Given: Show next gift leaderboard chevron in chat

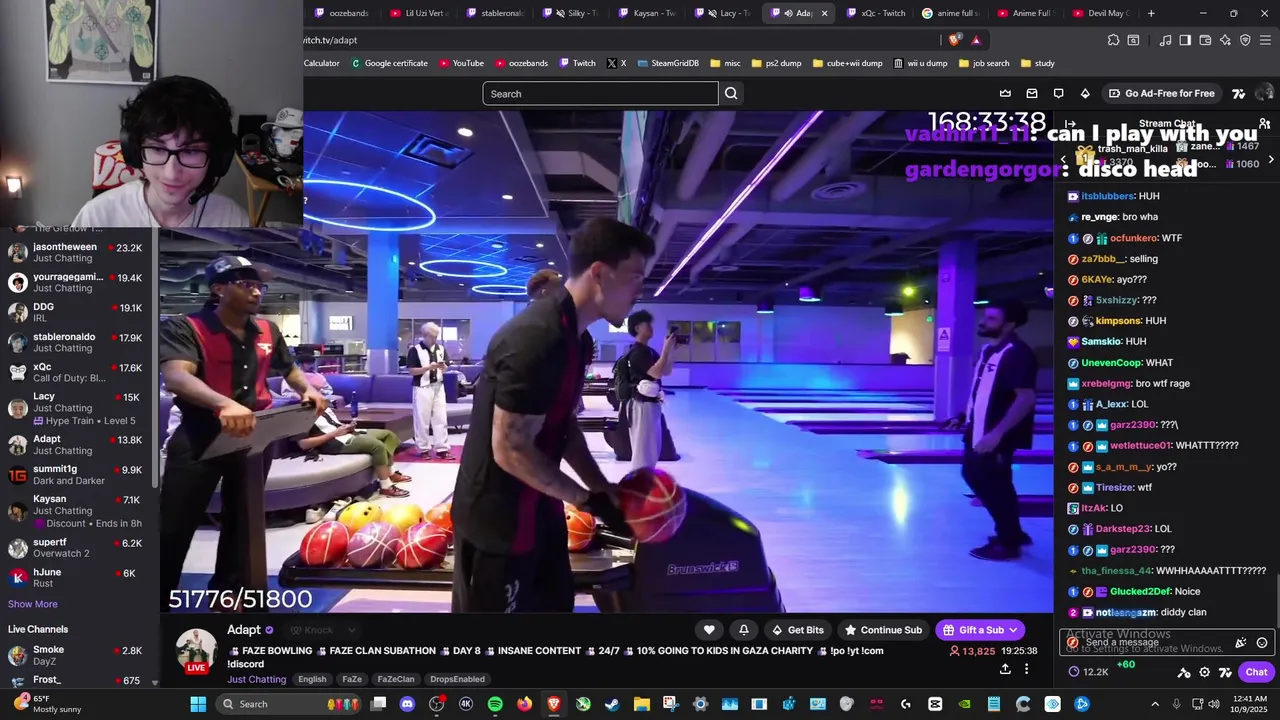Looking at the screenshot, I should (1271, 160).
